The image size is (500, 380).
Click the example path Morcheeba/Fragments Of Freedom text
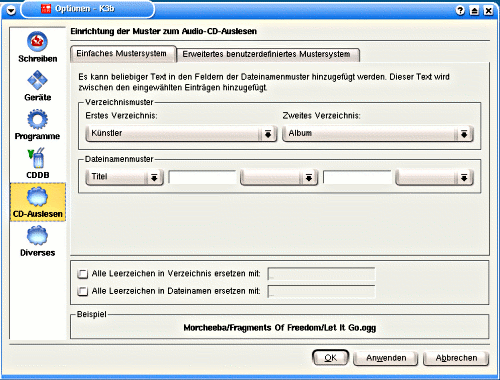[x=280, y=328]
